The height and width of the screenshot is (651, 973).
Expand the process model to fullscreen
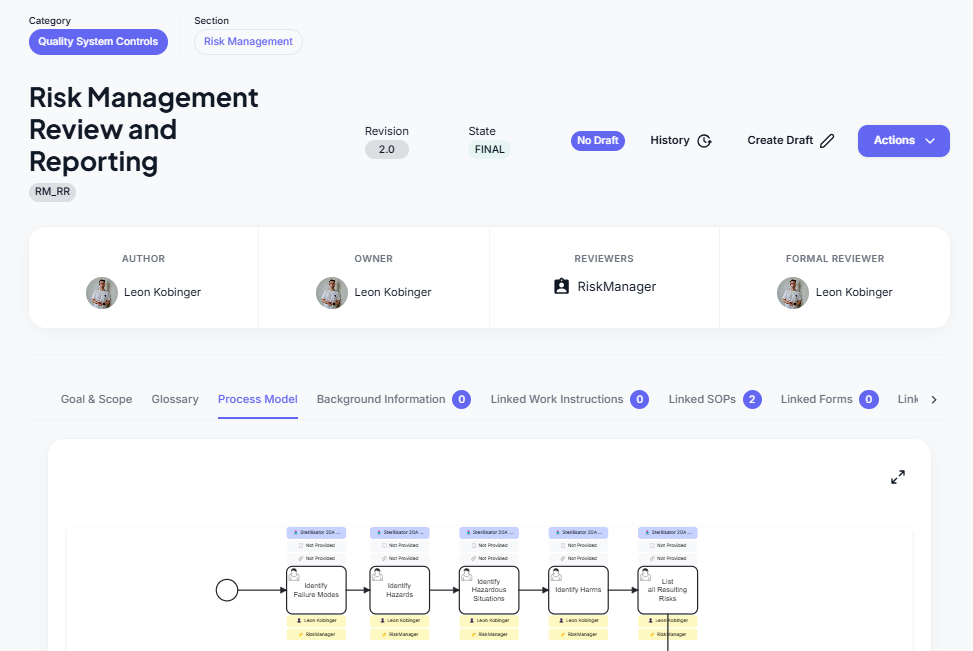(x=897, y=478)
